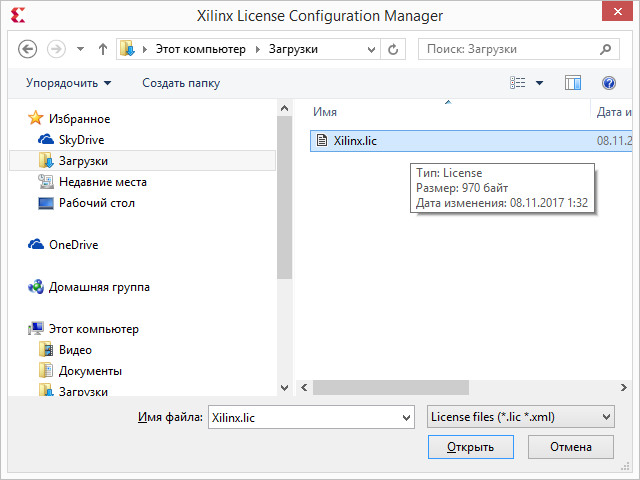
Task: Click the navigation pane vertical scrollbar thumb
Action: point(284,198)
